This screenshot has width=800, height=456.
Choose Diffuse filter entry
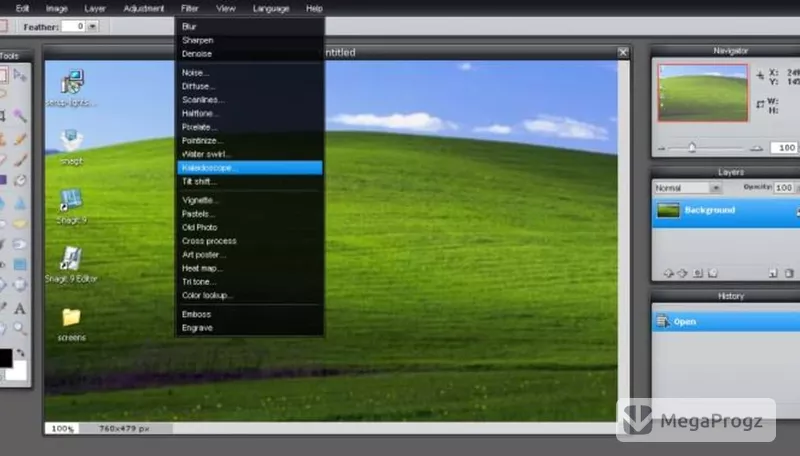(250, 87)
